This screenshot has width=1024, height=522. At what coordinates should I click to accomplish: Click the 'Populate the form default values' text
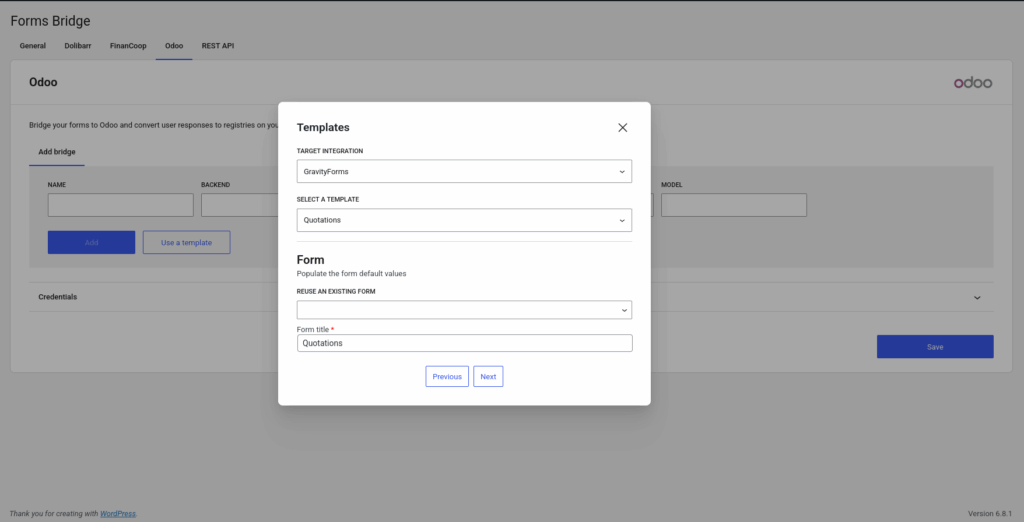coord(351,274)
